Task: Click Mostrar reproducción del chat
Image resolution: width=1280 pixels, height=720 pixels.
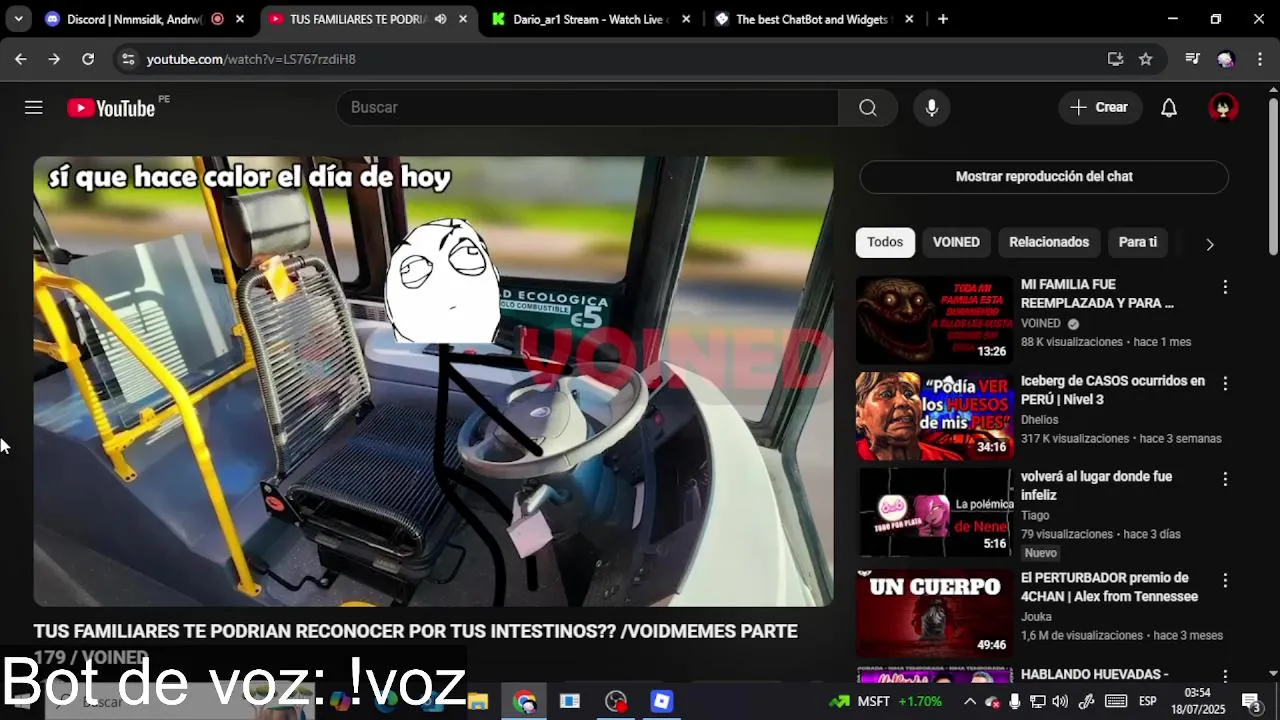Action: [x=1044, y=176]
